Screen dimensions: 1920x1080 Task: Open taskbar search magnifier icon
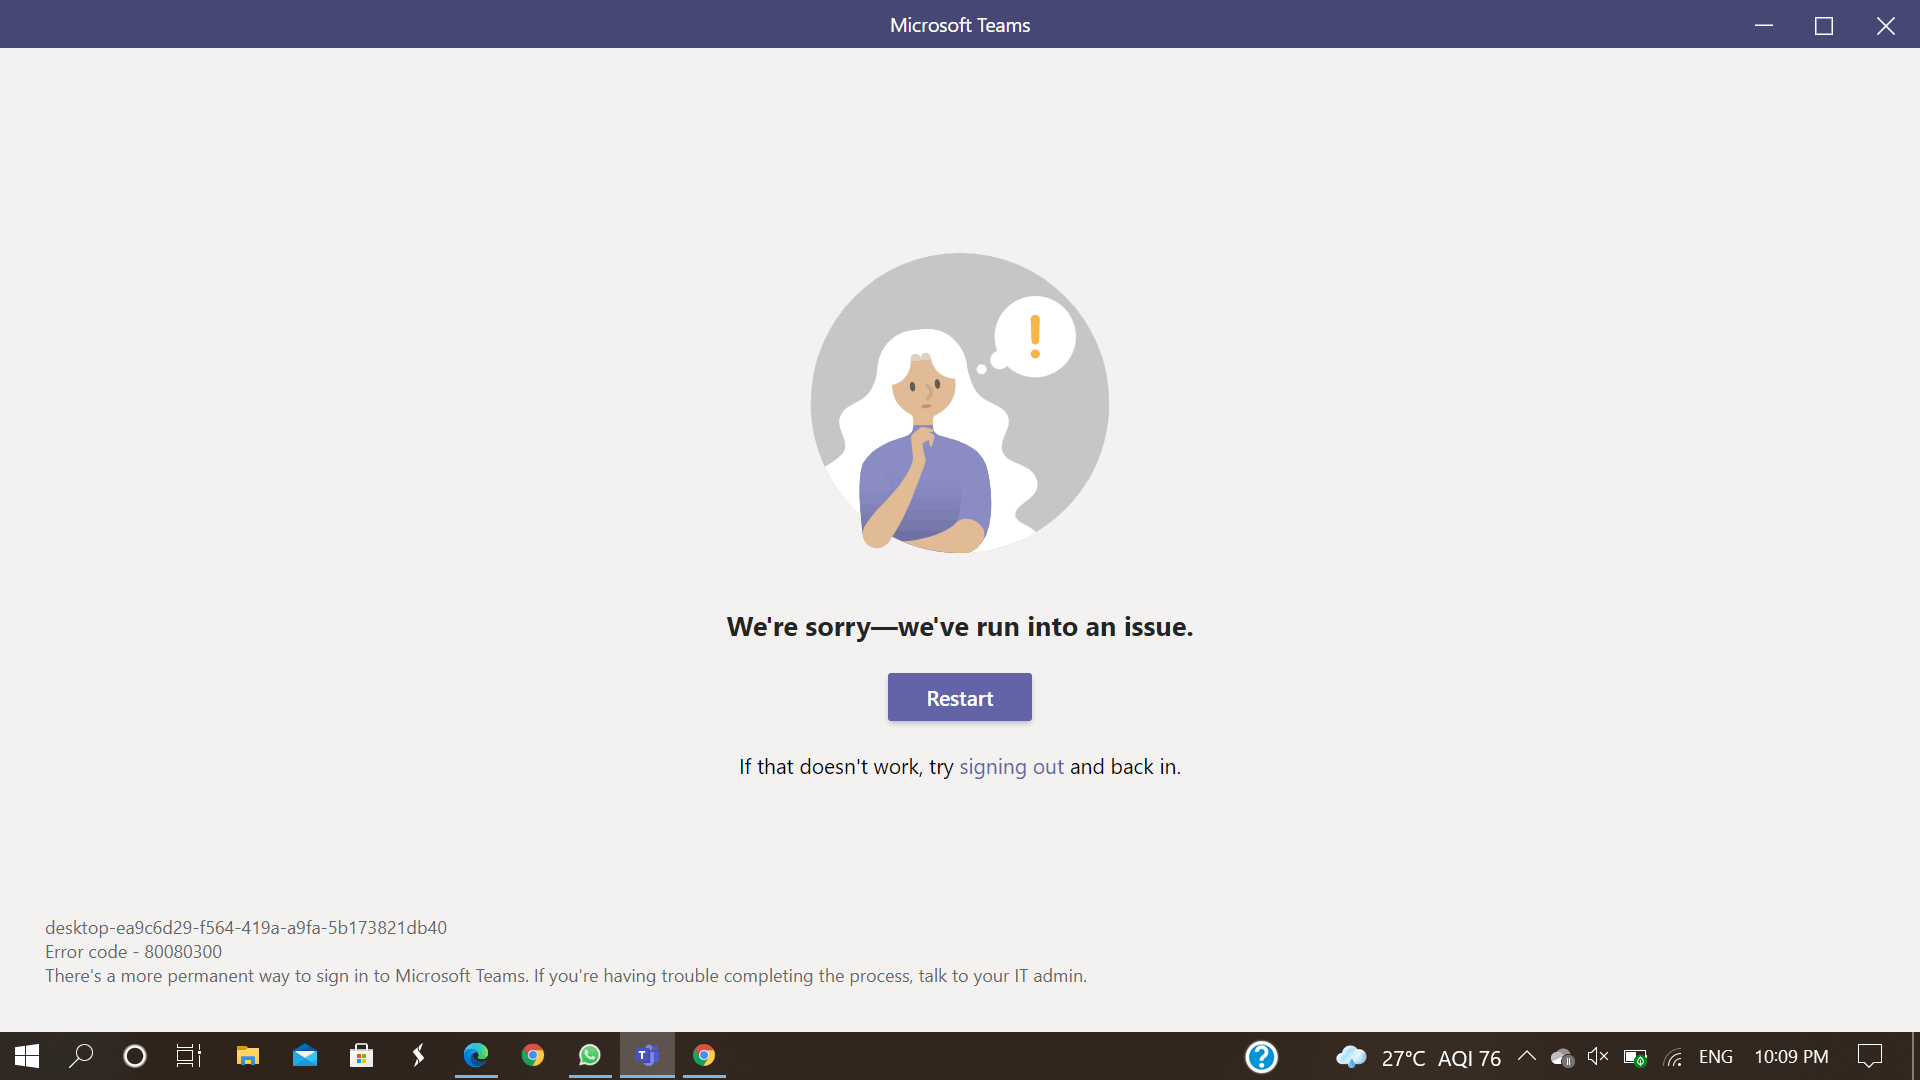pos(81,1056)
